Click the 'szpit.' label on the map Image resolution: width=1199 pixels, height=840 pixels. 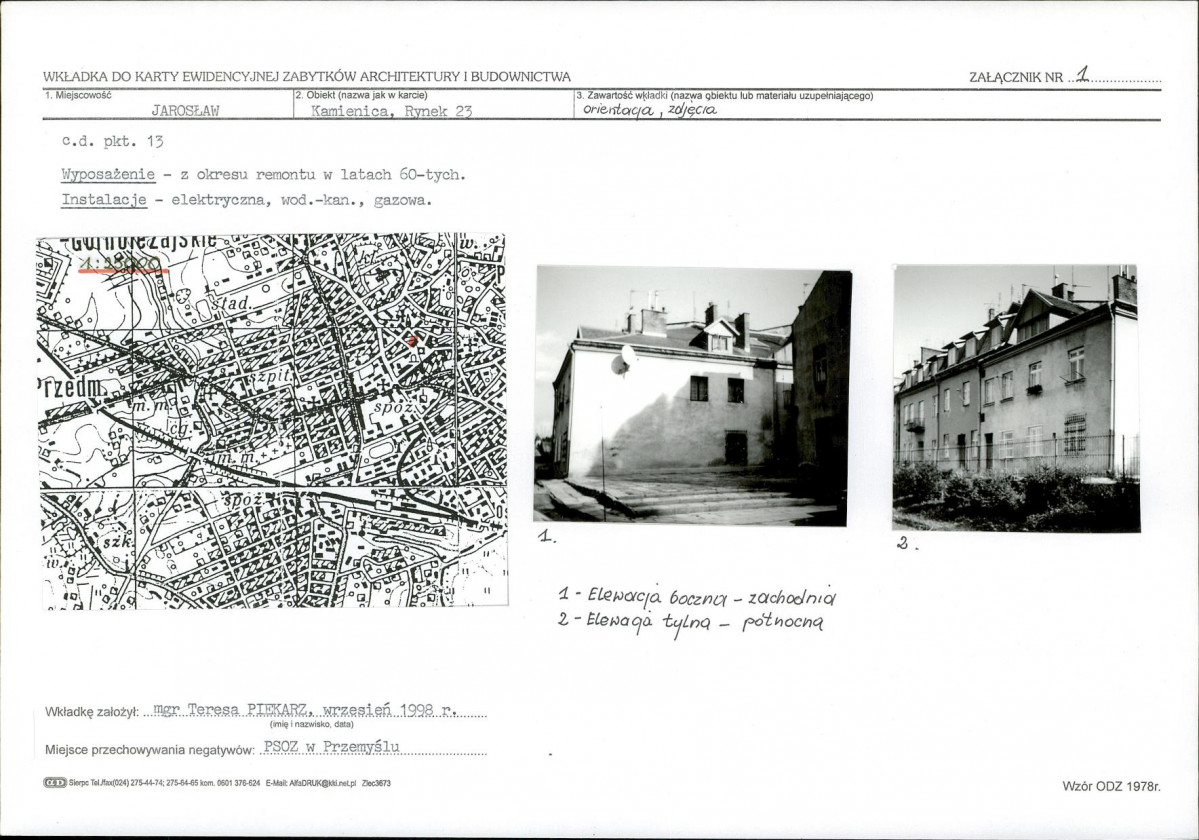[271, 376]
